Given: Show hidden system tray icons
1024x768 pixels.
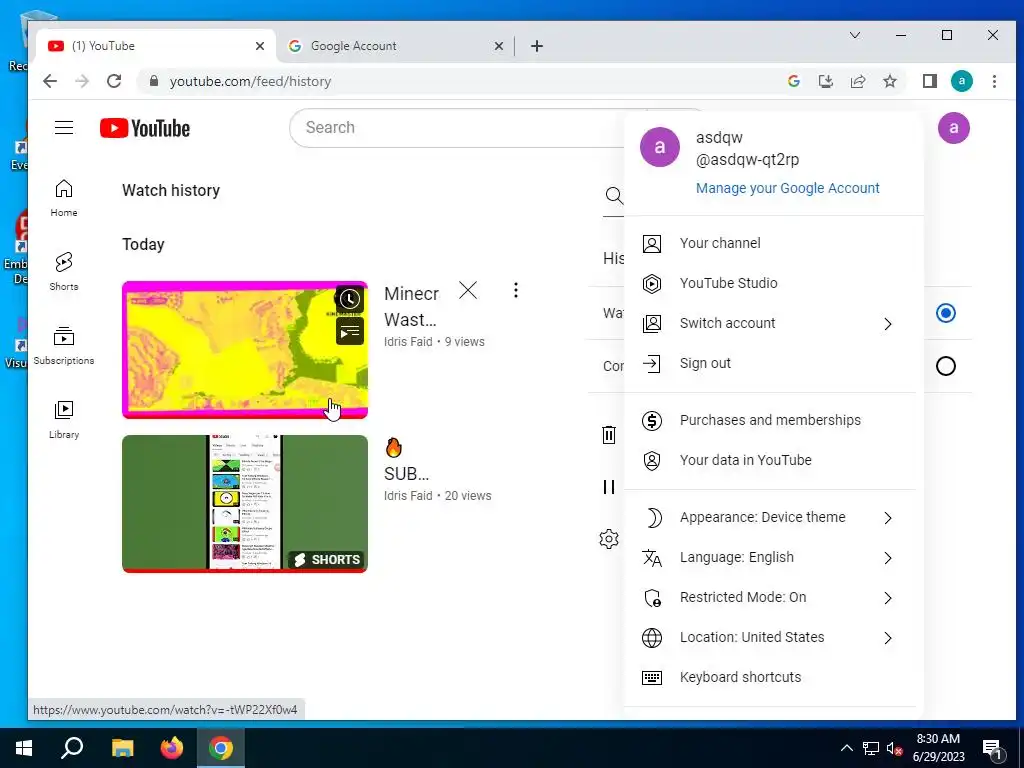Looking at the screenshot, I should coord(846,748).
